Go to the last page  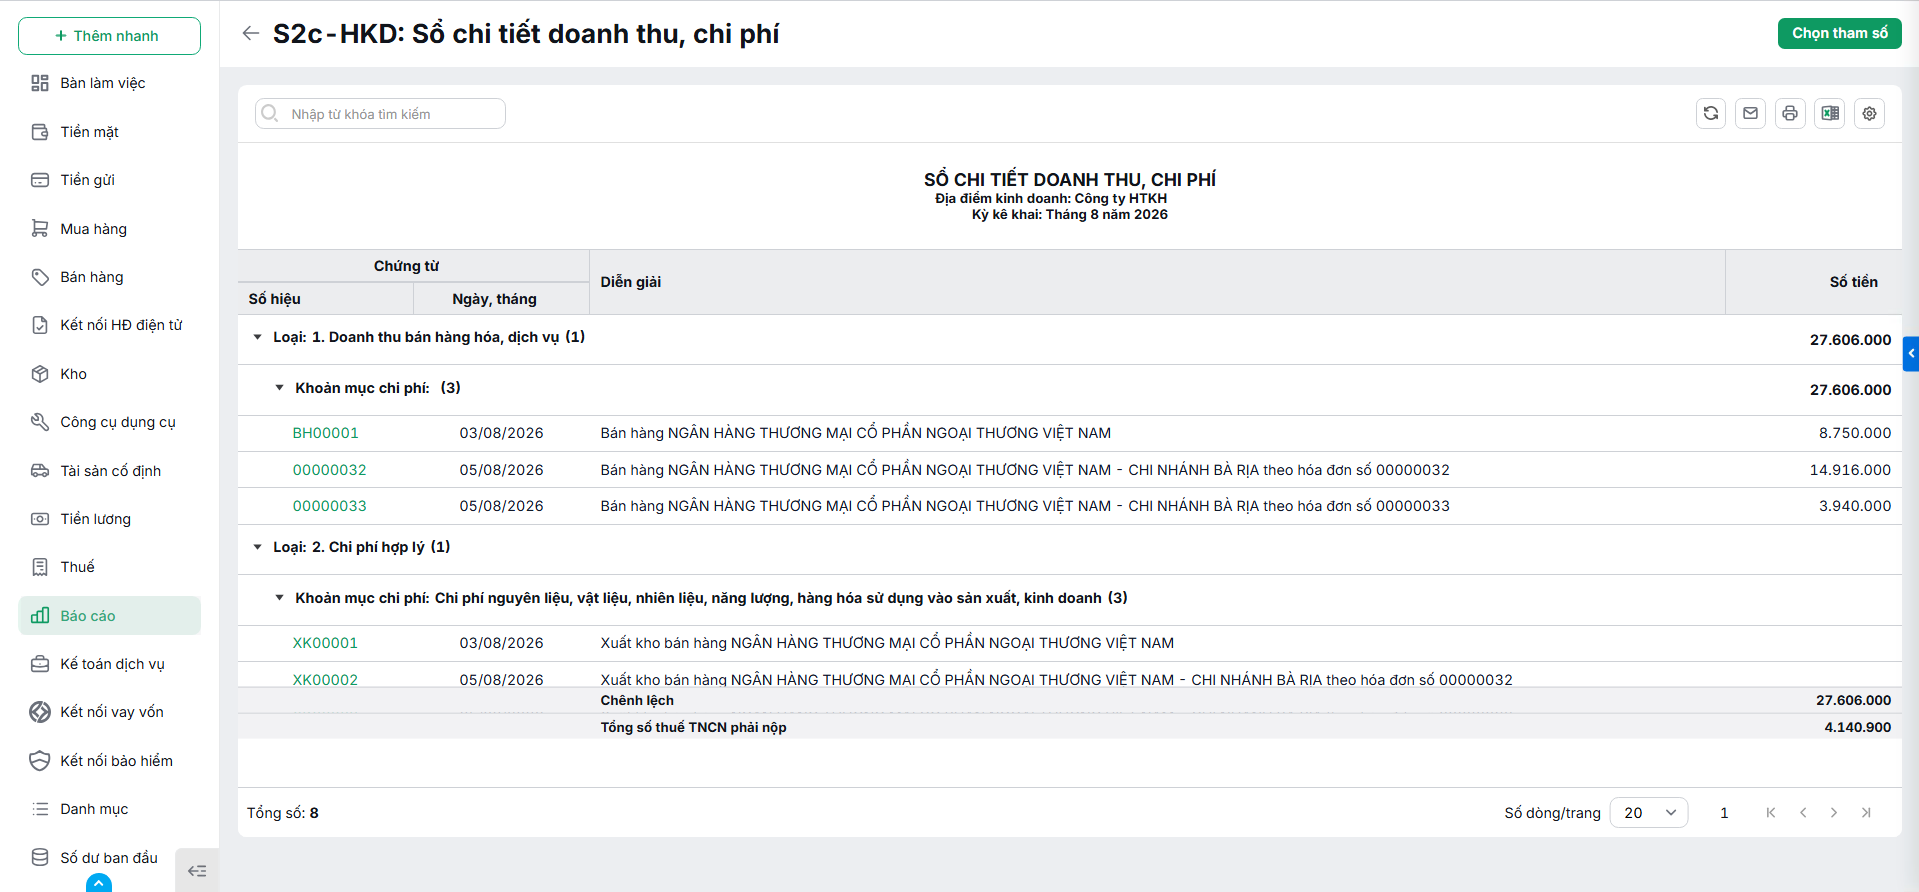click(1866, 813)
